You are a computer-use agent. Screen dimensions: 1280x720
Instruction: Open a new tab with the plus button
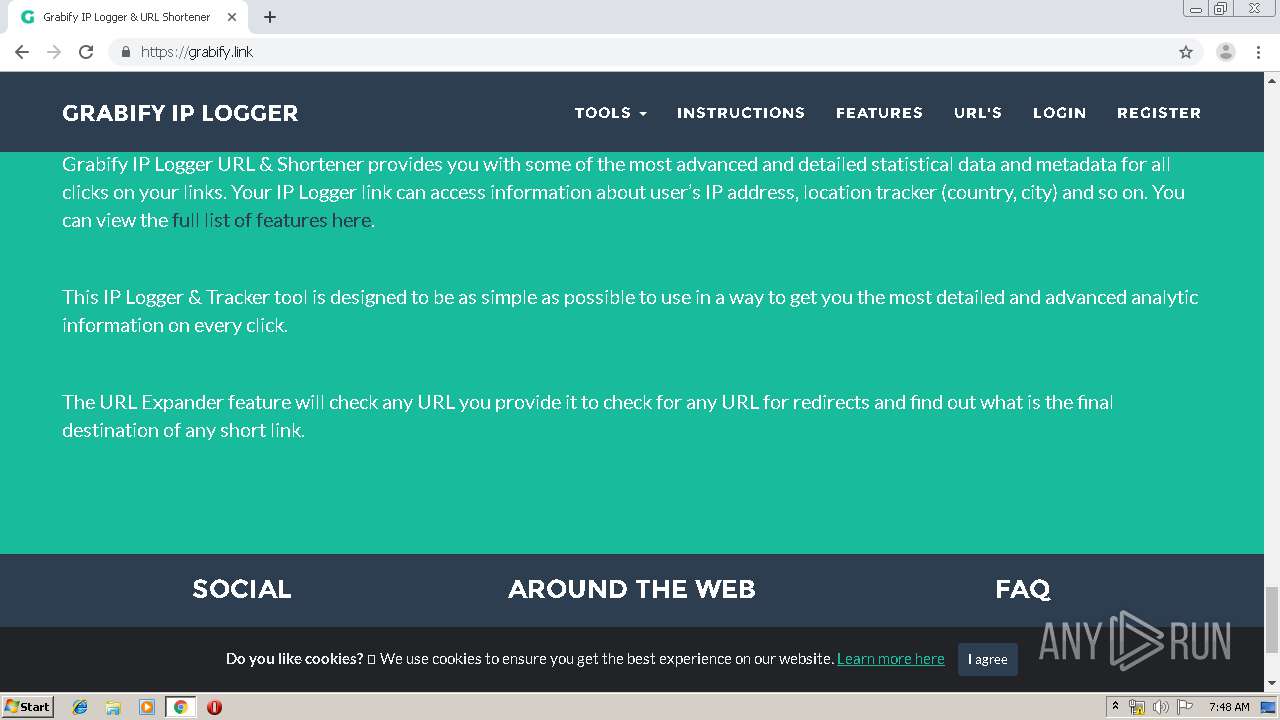270,17
